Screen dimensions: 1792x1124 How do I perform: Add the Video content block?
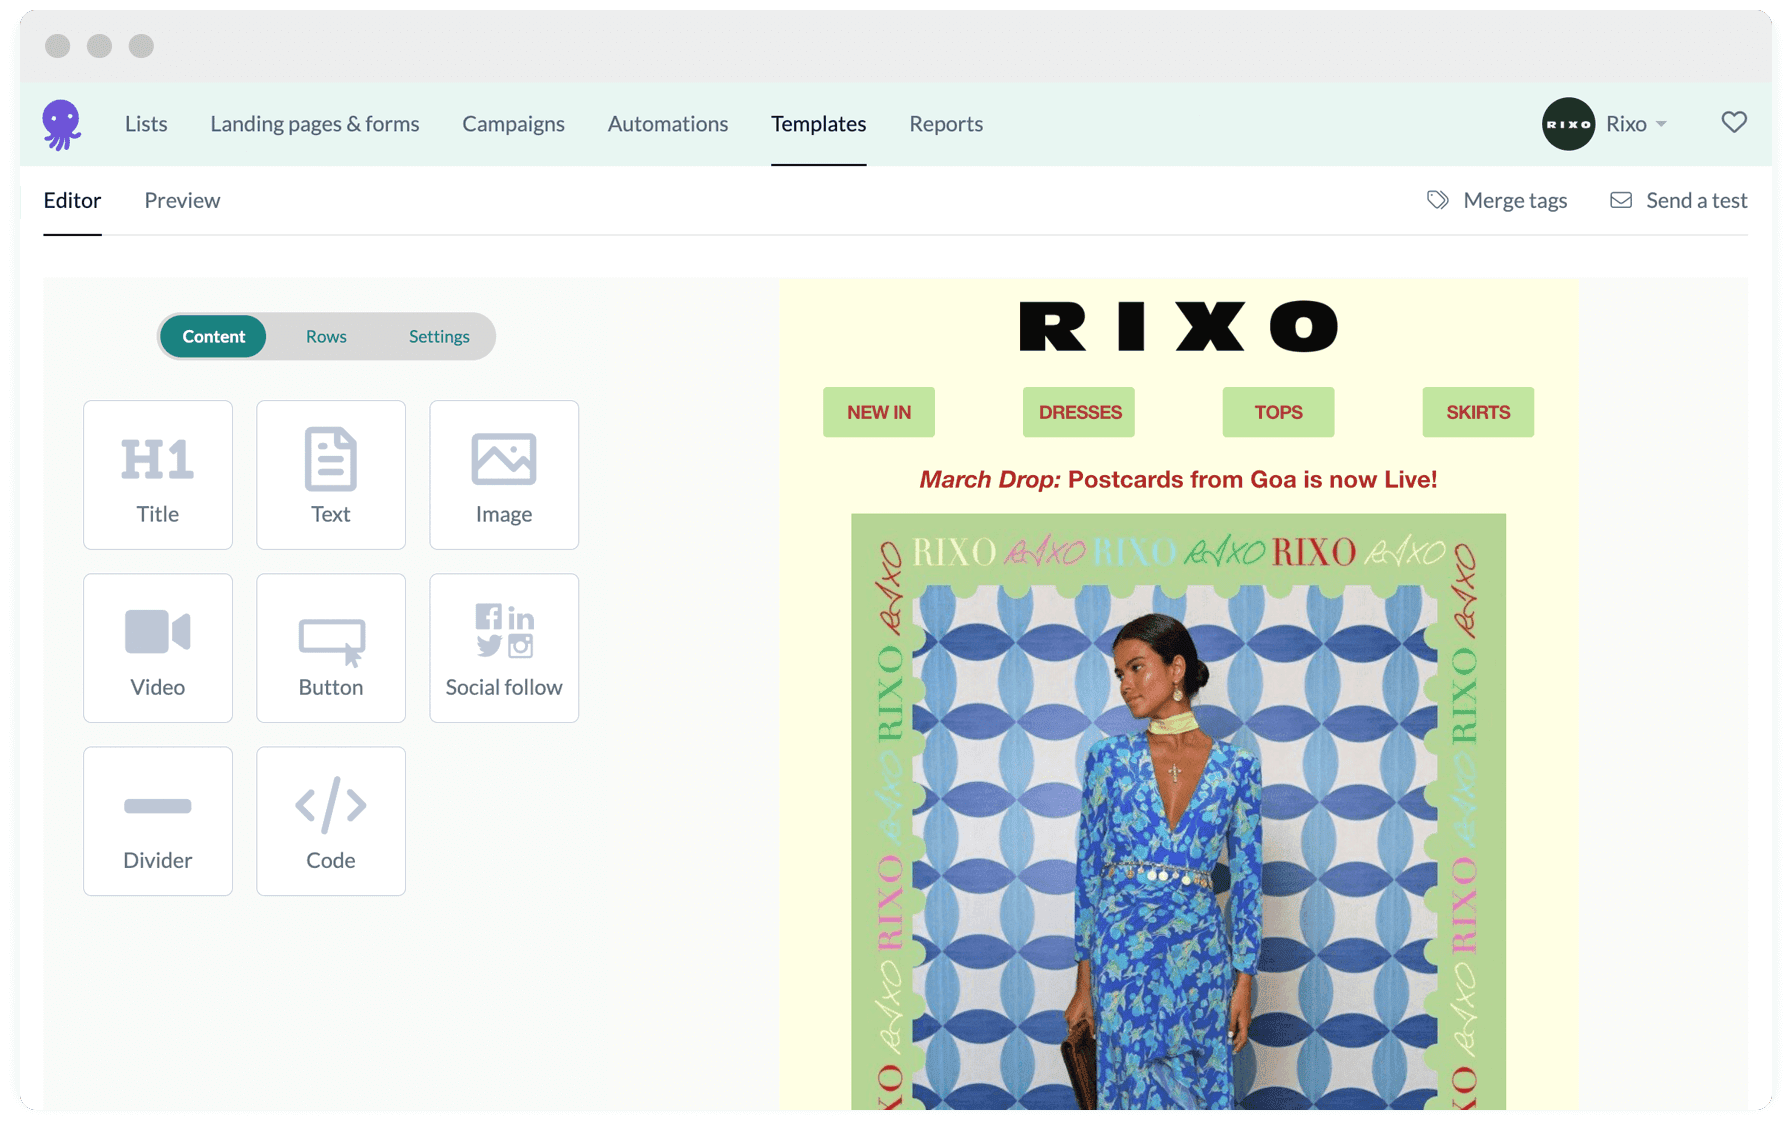(x=158, y=648)
